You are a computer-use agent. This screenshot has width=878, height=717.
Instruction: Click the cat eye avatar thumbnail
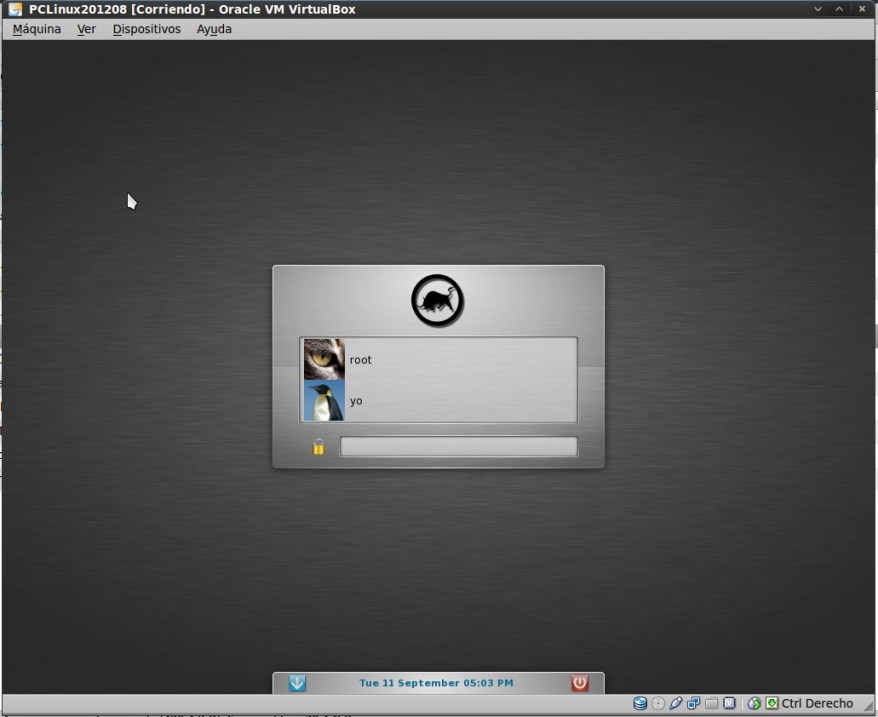tap(324, 359)
